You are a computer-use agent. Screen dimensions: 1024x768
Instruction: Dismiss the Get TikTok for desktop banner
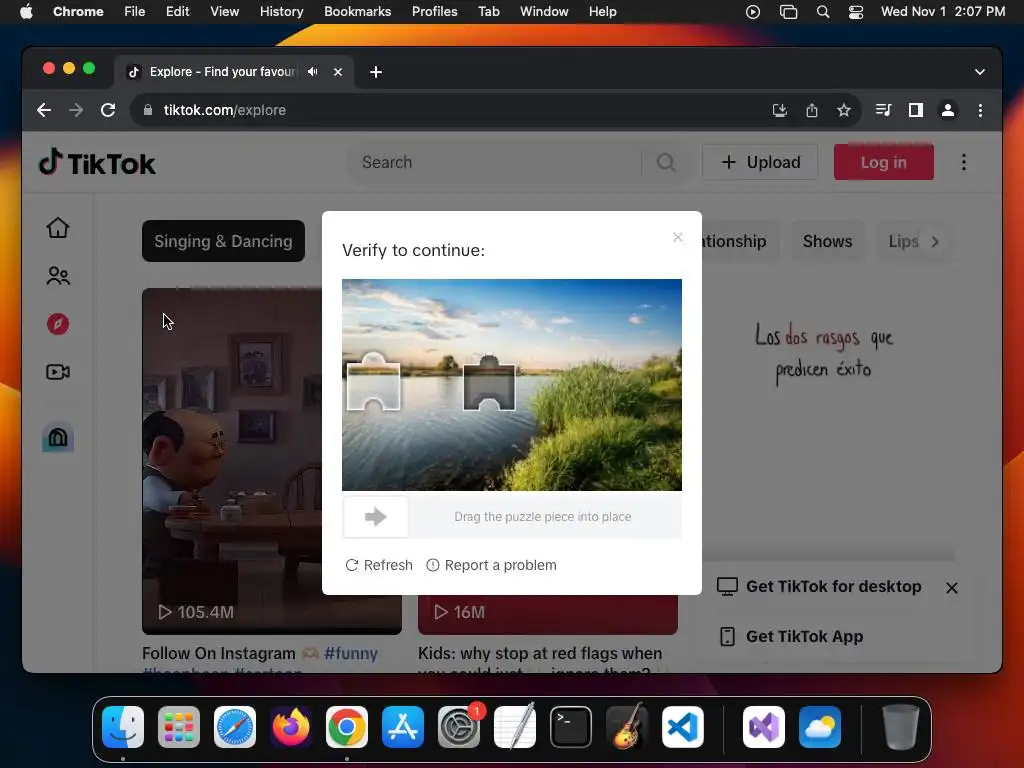click(952, 588)
